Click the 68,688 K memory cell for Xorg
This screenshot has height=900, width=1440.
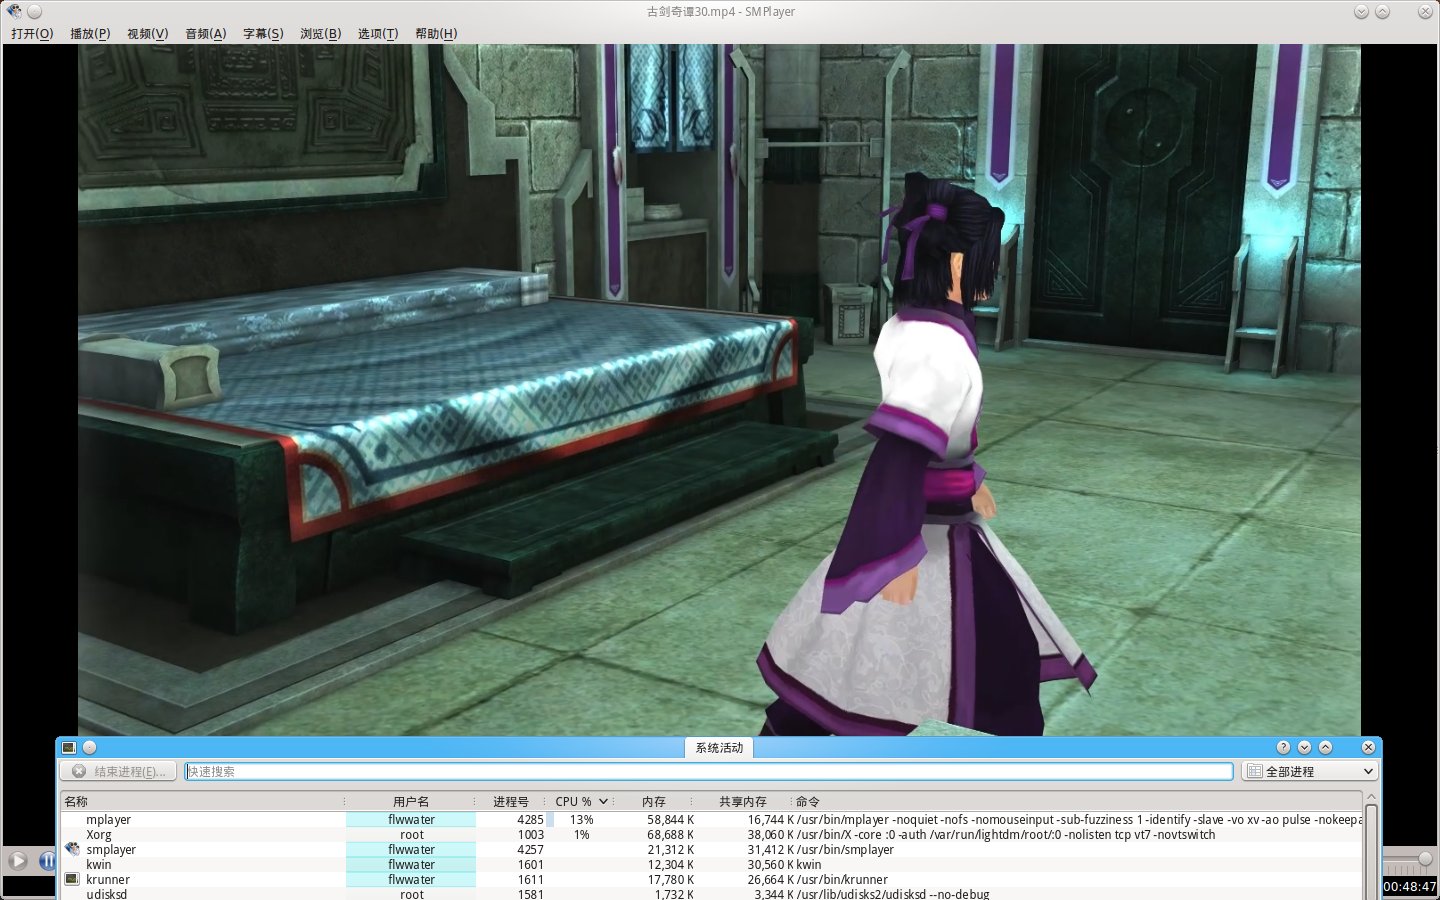tap(670, 834)
